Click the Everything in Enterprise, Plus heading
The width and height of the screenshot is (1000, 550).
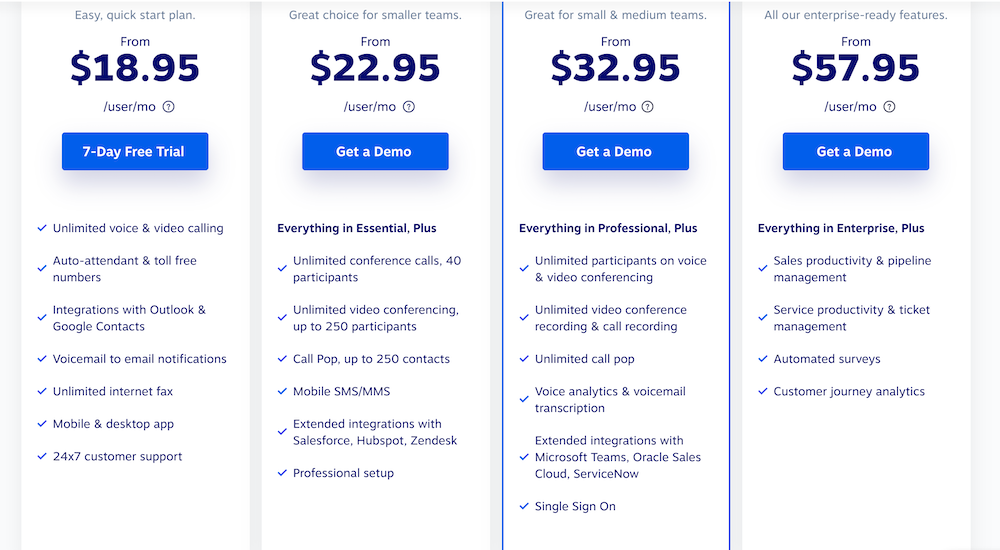841,228
